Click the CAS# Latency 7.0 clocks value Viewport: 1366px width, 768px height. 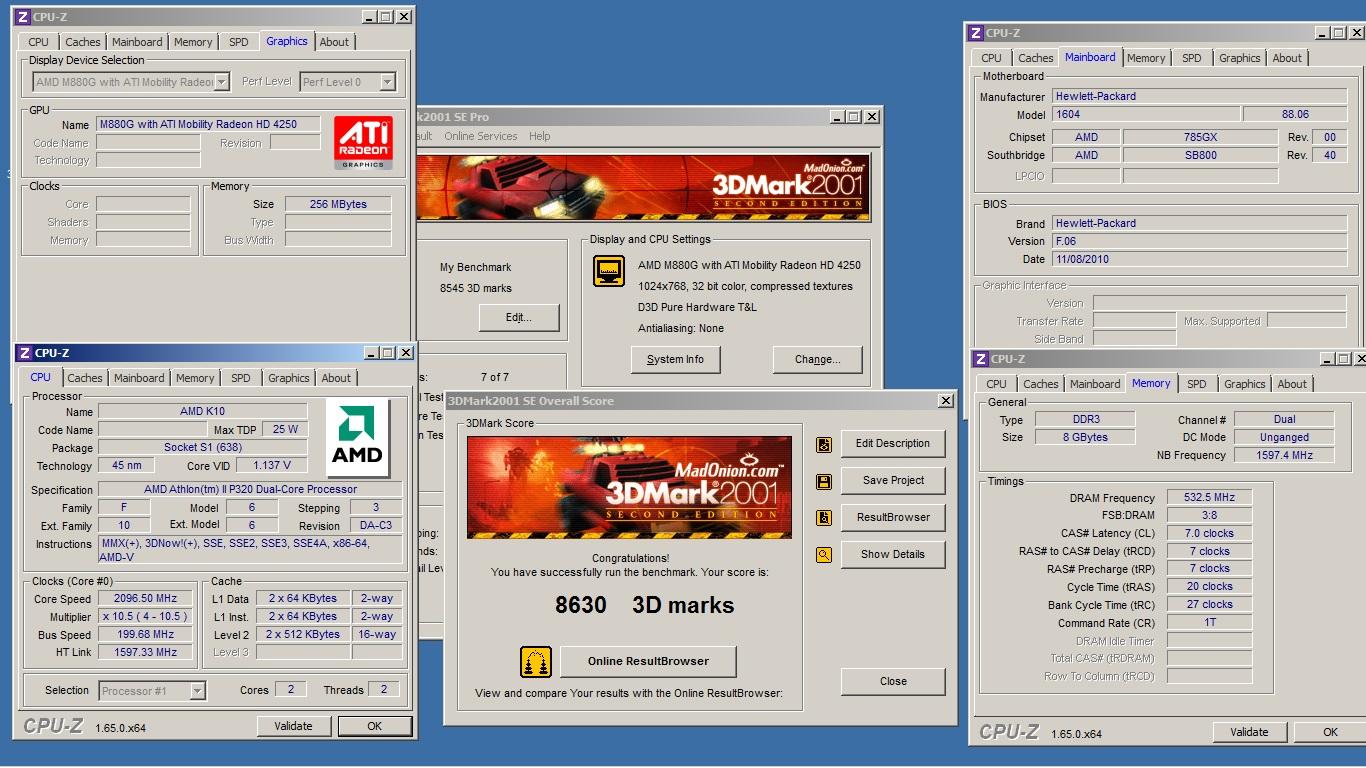[1209, 534]
